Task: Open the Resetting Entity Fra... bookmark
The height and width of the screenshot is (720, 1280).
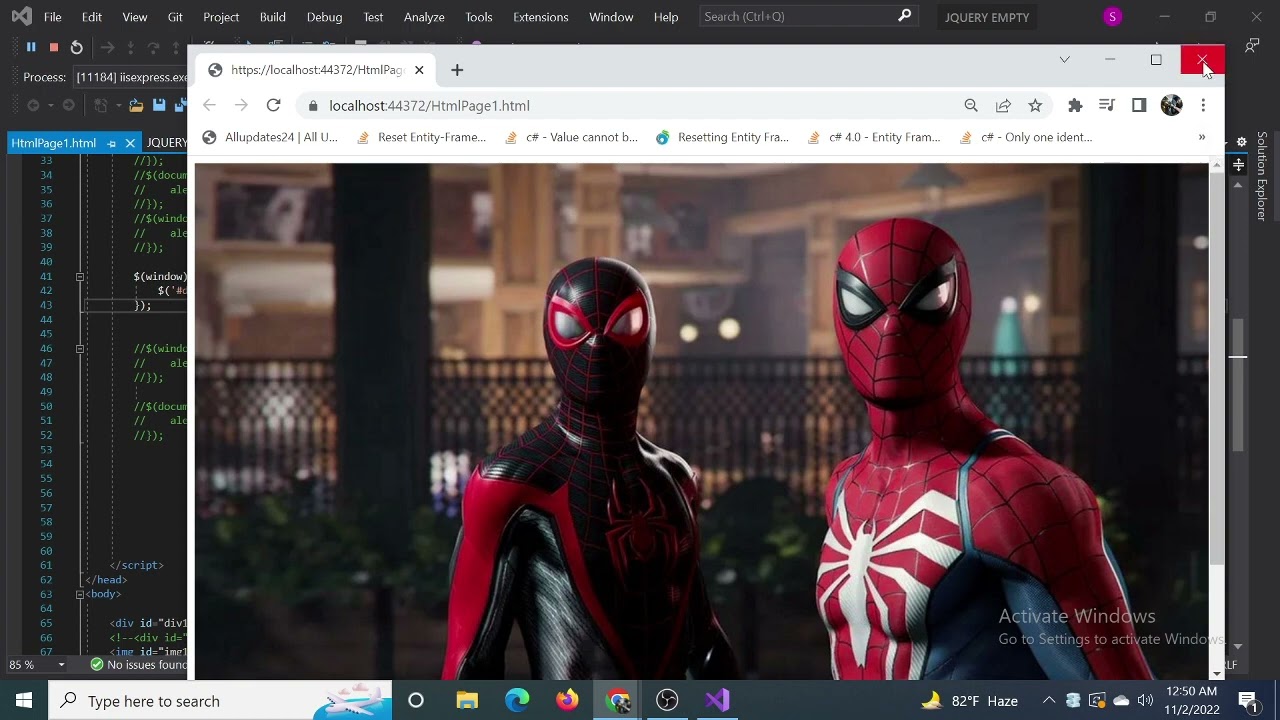Action: [722, 137]
